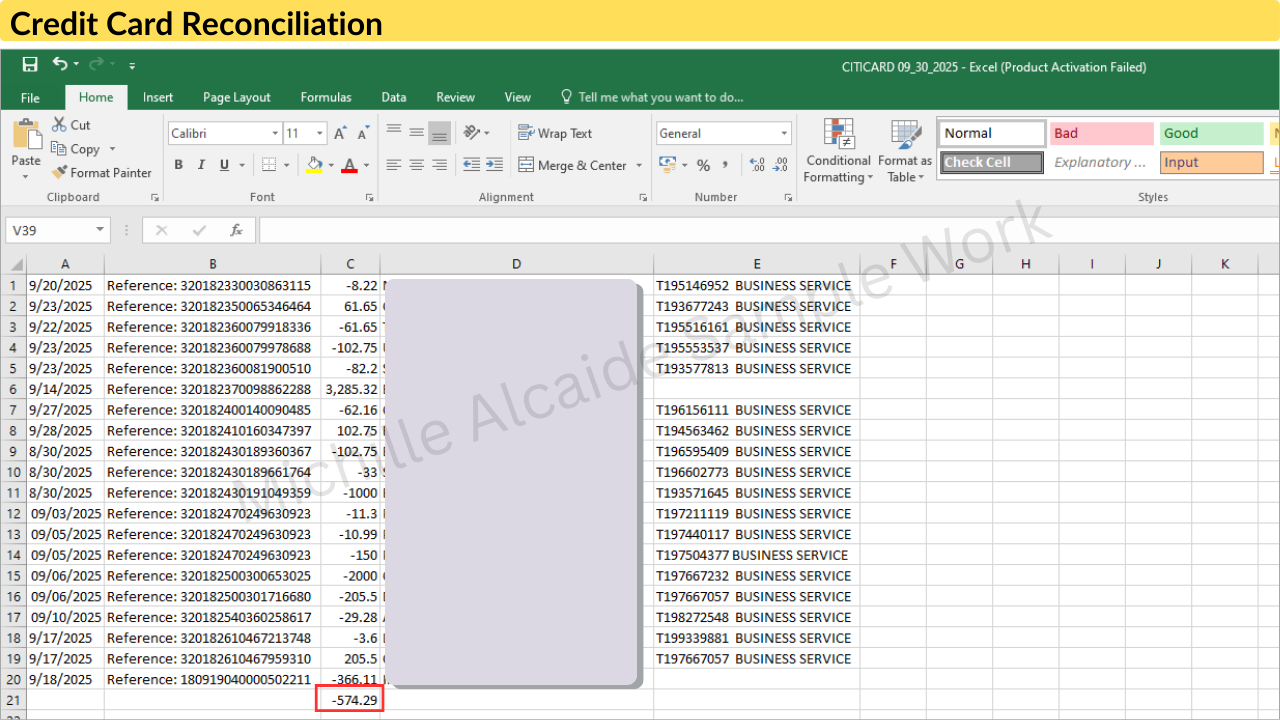The image size is (1280, 720).
Task: Expand the Name Box dropdown arrow
Action: (100, 230)
